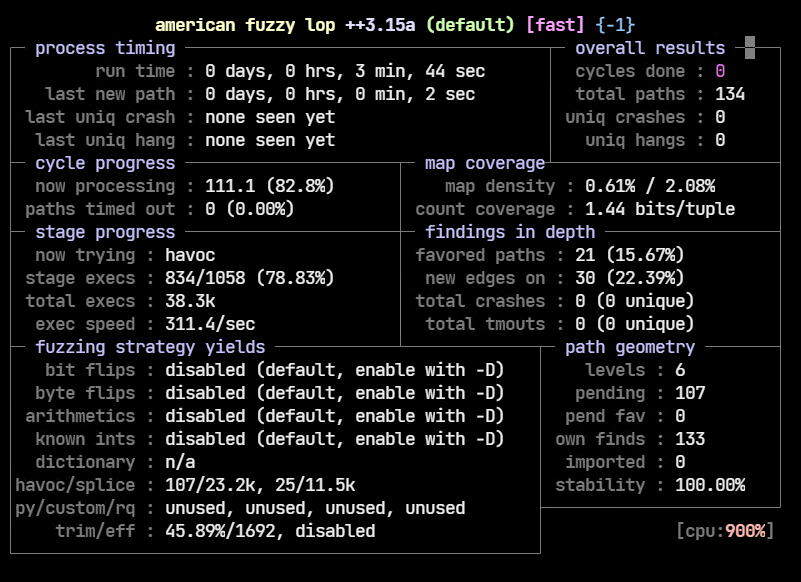The height and width of the screenshot is (582, 801).
Task: Click the 'findings in depth' section header
Action: tap(510, 232)
